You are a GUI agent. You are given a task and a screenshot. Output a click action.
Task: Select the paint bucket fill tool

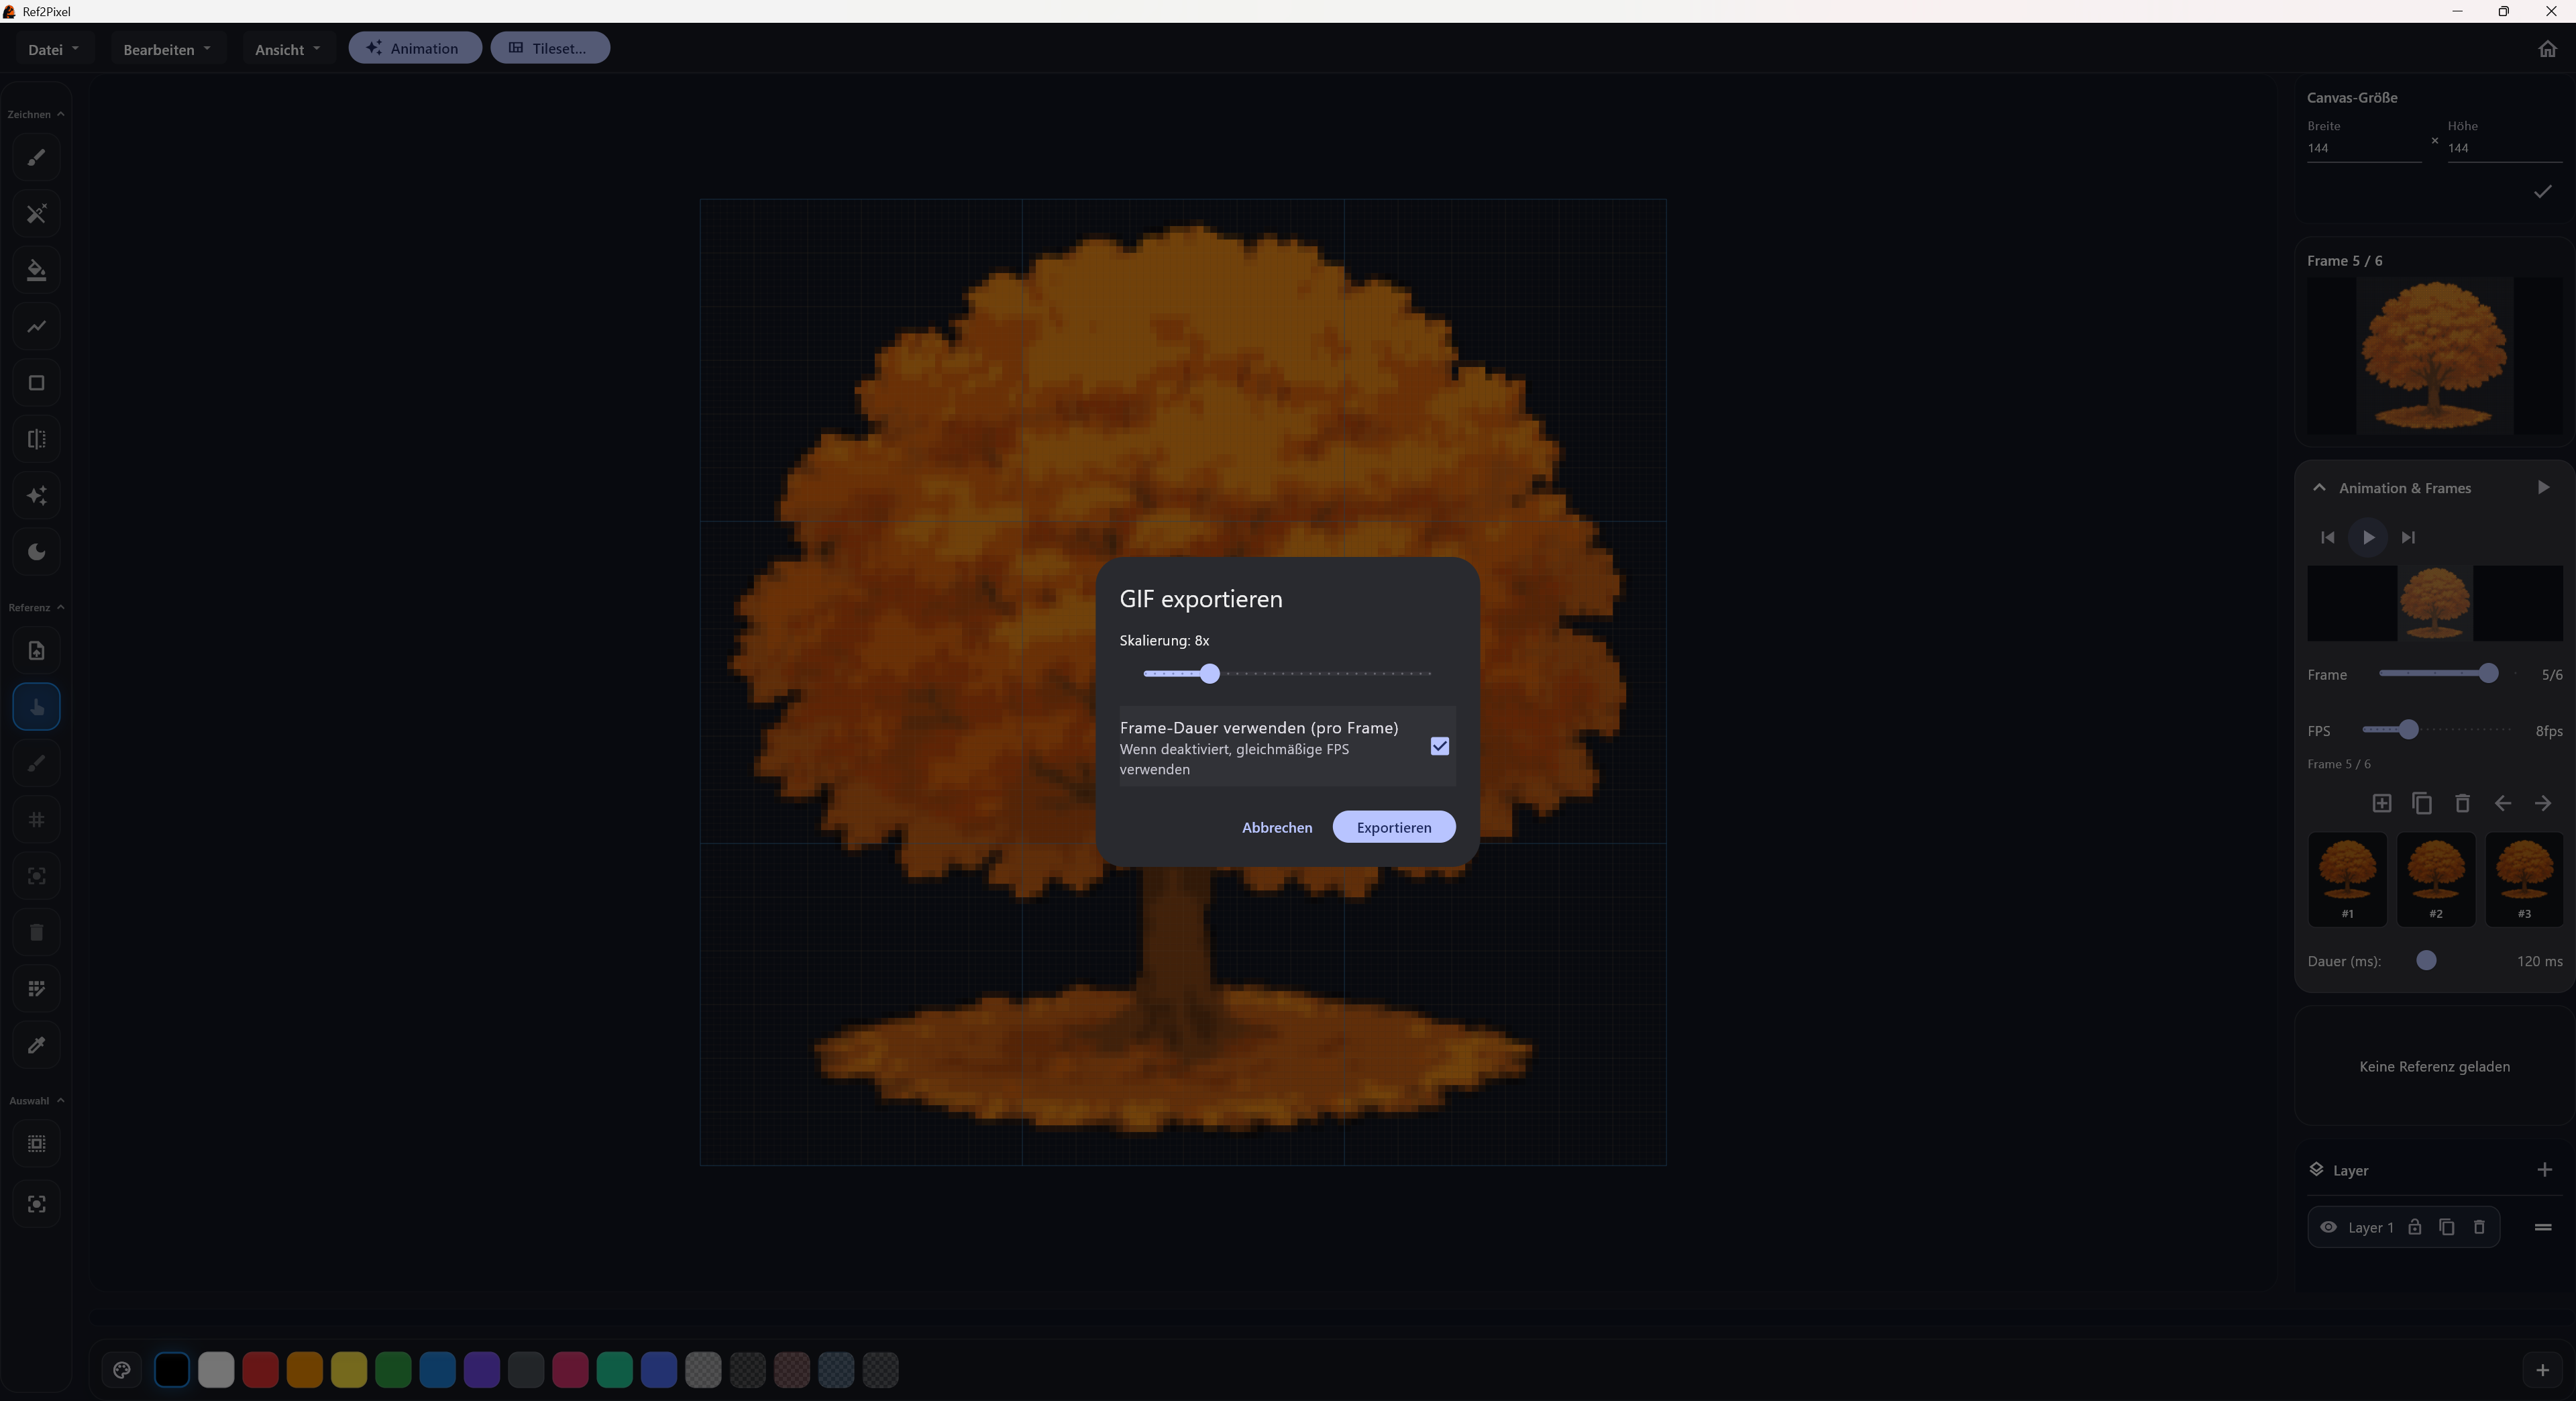coord(36,270)
